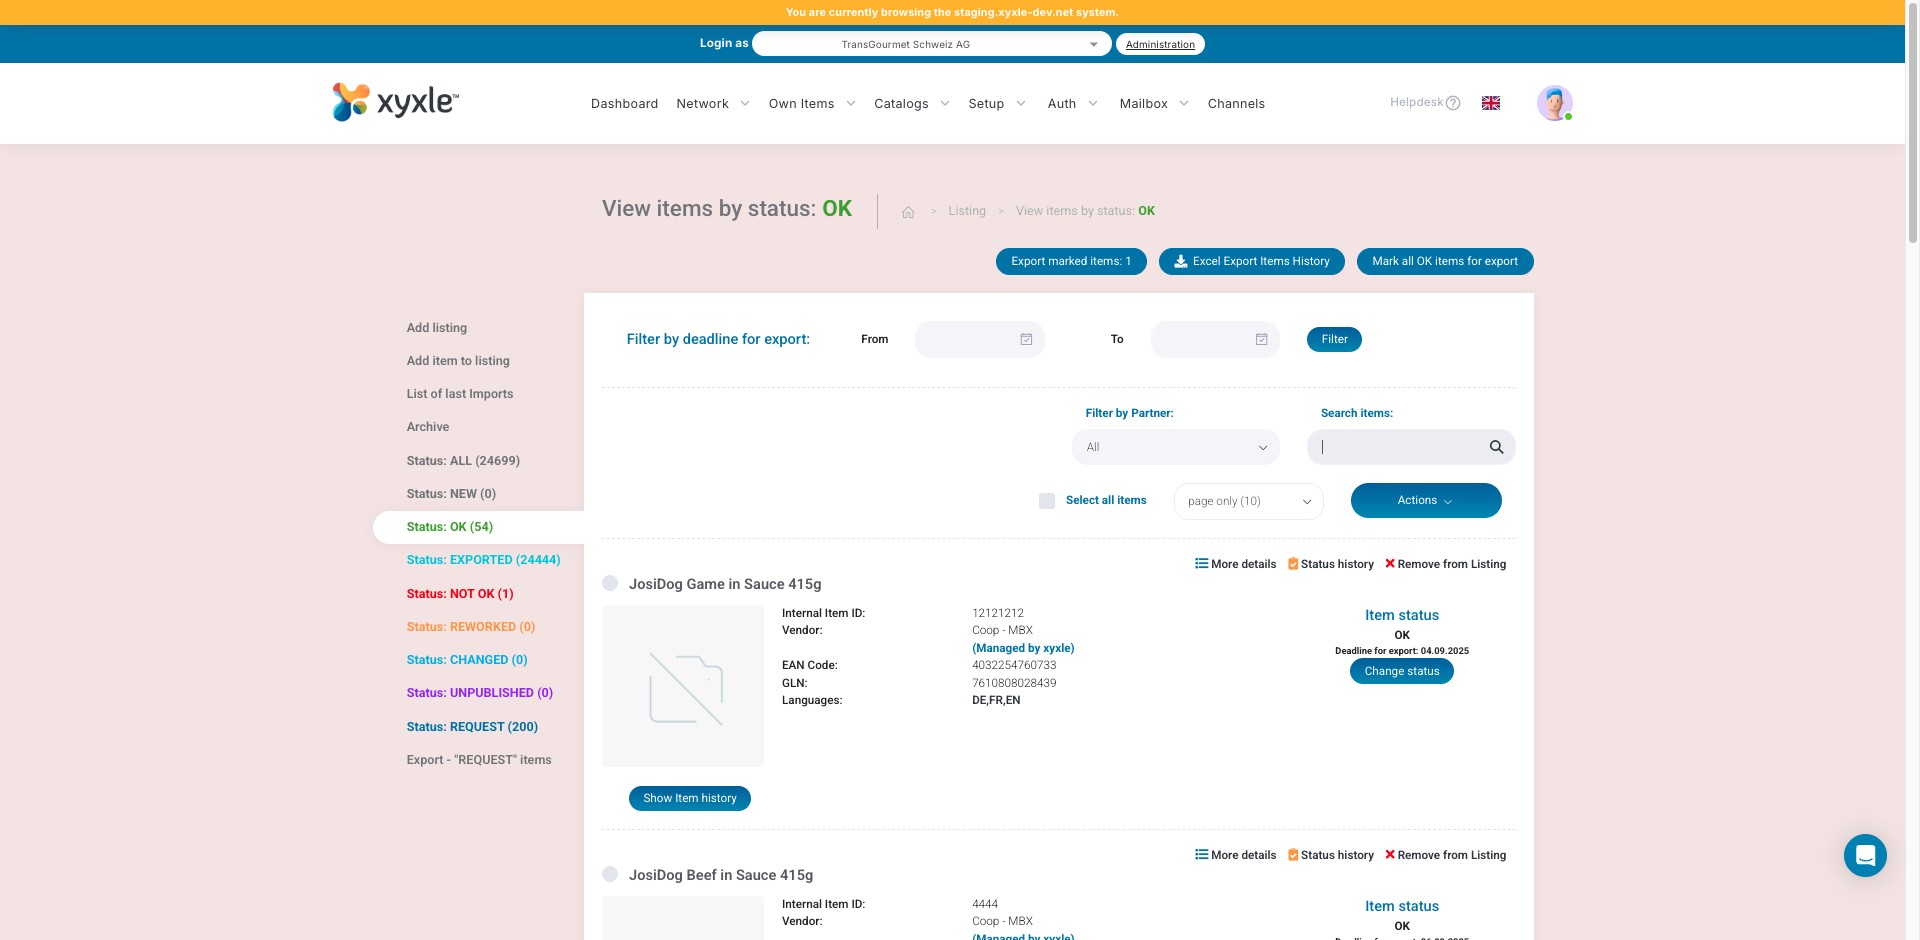Viewport: 1920px width, 940px height.
Task: Focus the From deadline date field
Action: pos(980,340)
